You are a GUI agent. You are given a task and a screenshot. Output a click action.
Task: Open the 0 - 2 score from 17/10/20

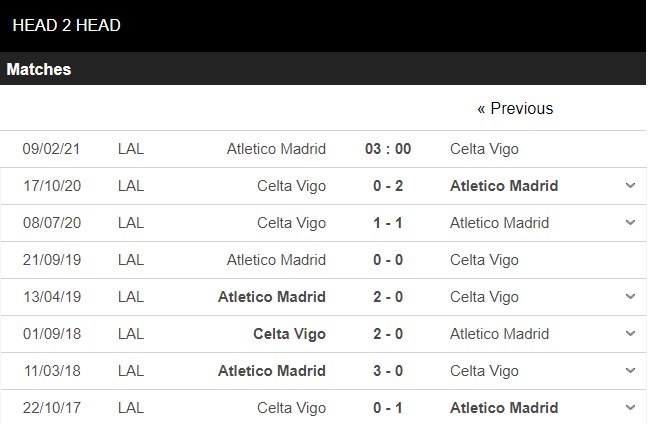[x=388, y=186]
